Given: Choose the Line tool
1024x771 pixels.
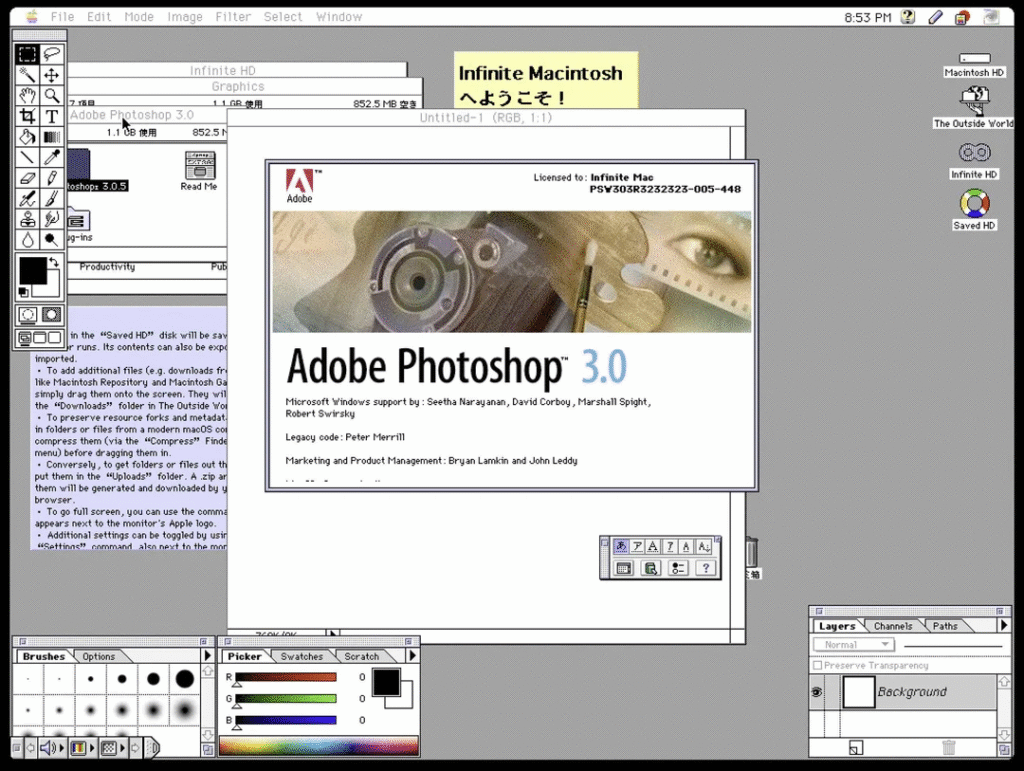Looking at the screenshot, I should pyautogui.click(x=27, y=157).
